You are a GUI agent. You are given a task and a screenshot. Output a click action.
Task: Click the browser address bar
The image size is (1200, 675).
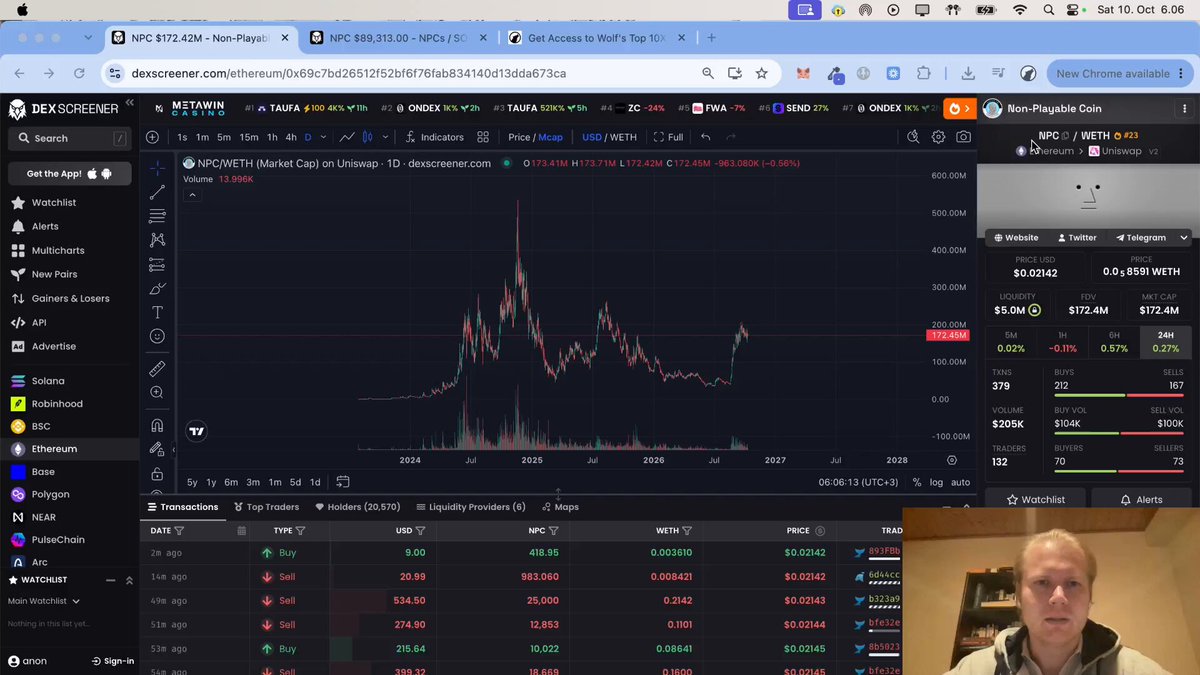coord(400,73)
